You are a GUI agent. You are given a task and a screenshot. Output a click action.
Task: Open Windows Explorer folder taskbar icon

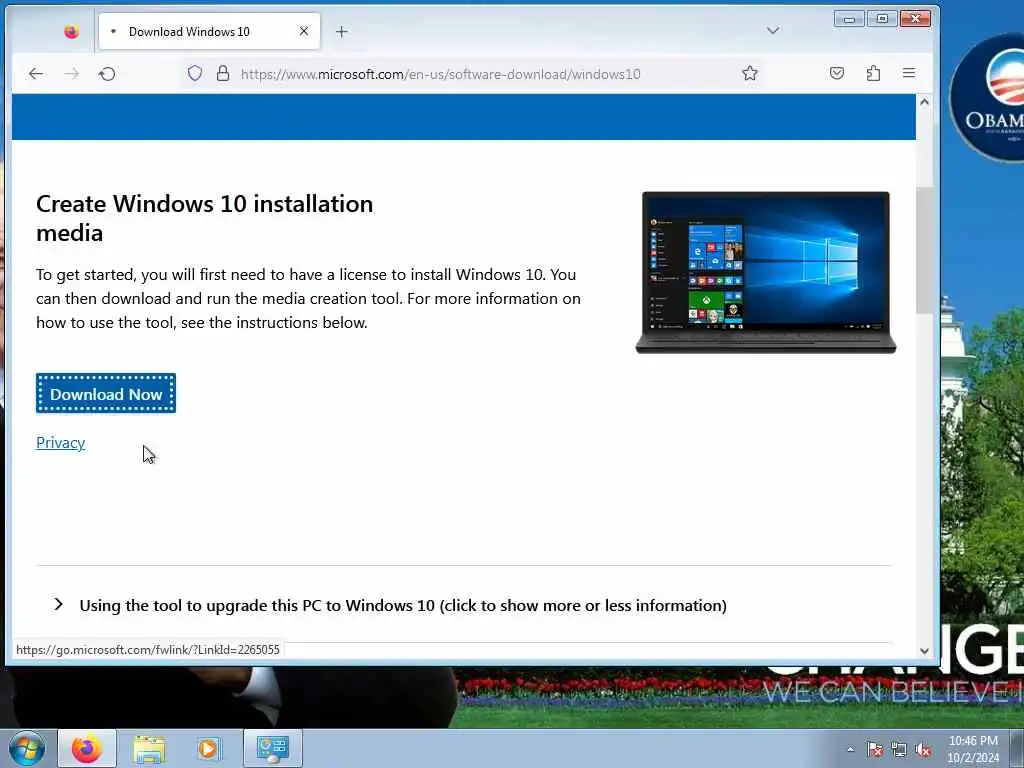coord(149,748)
